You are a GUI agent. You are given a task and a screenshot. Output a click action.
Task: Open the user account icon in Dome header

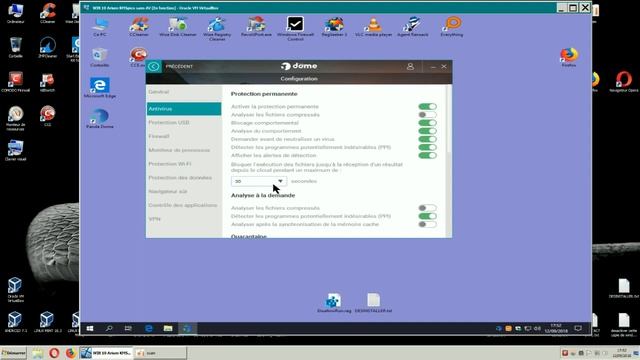410,66
